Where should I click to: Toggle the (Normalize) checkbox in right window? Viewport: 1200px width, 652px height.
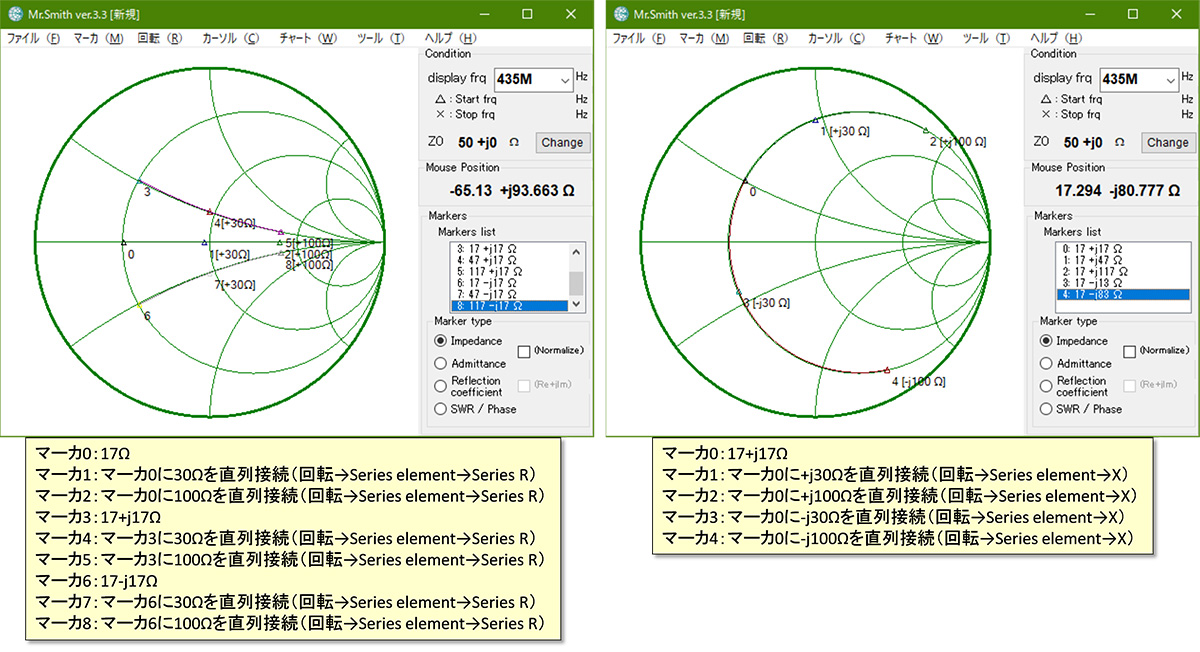click(x=1131, y=351)
